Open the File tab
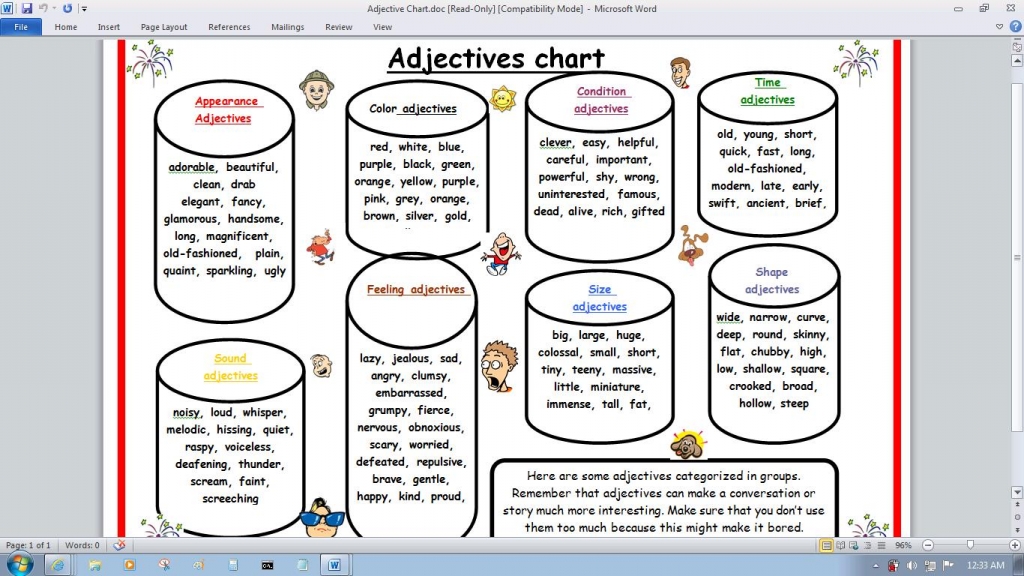This screenshot has height=576, width=1024. pyautogui.click(x=20, y=27)
